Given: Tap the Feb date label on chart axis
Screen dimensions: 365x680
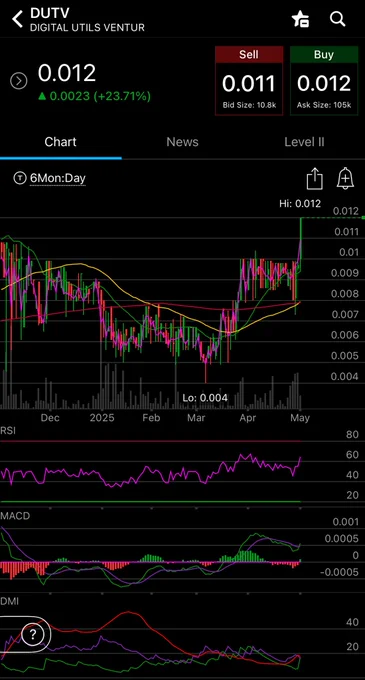Looking at the screenshot, I should click(151, 418).
